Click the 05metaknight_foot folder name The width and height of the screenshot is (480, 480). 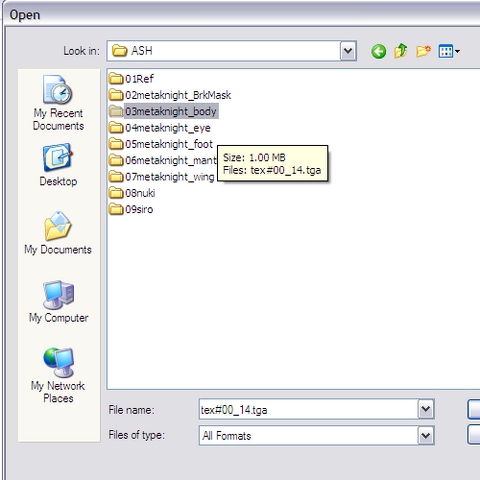coord(169,144)
